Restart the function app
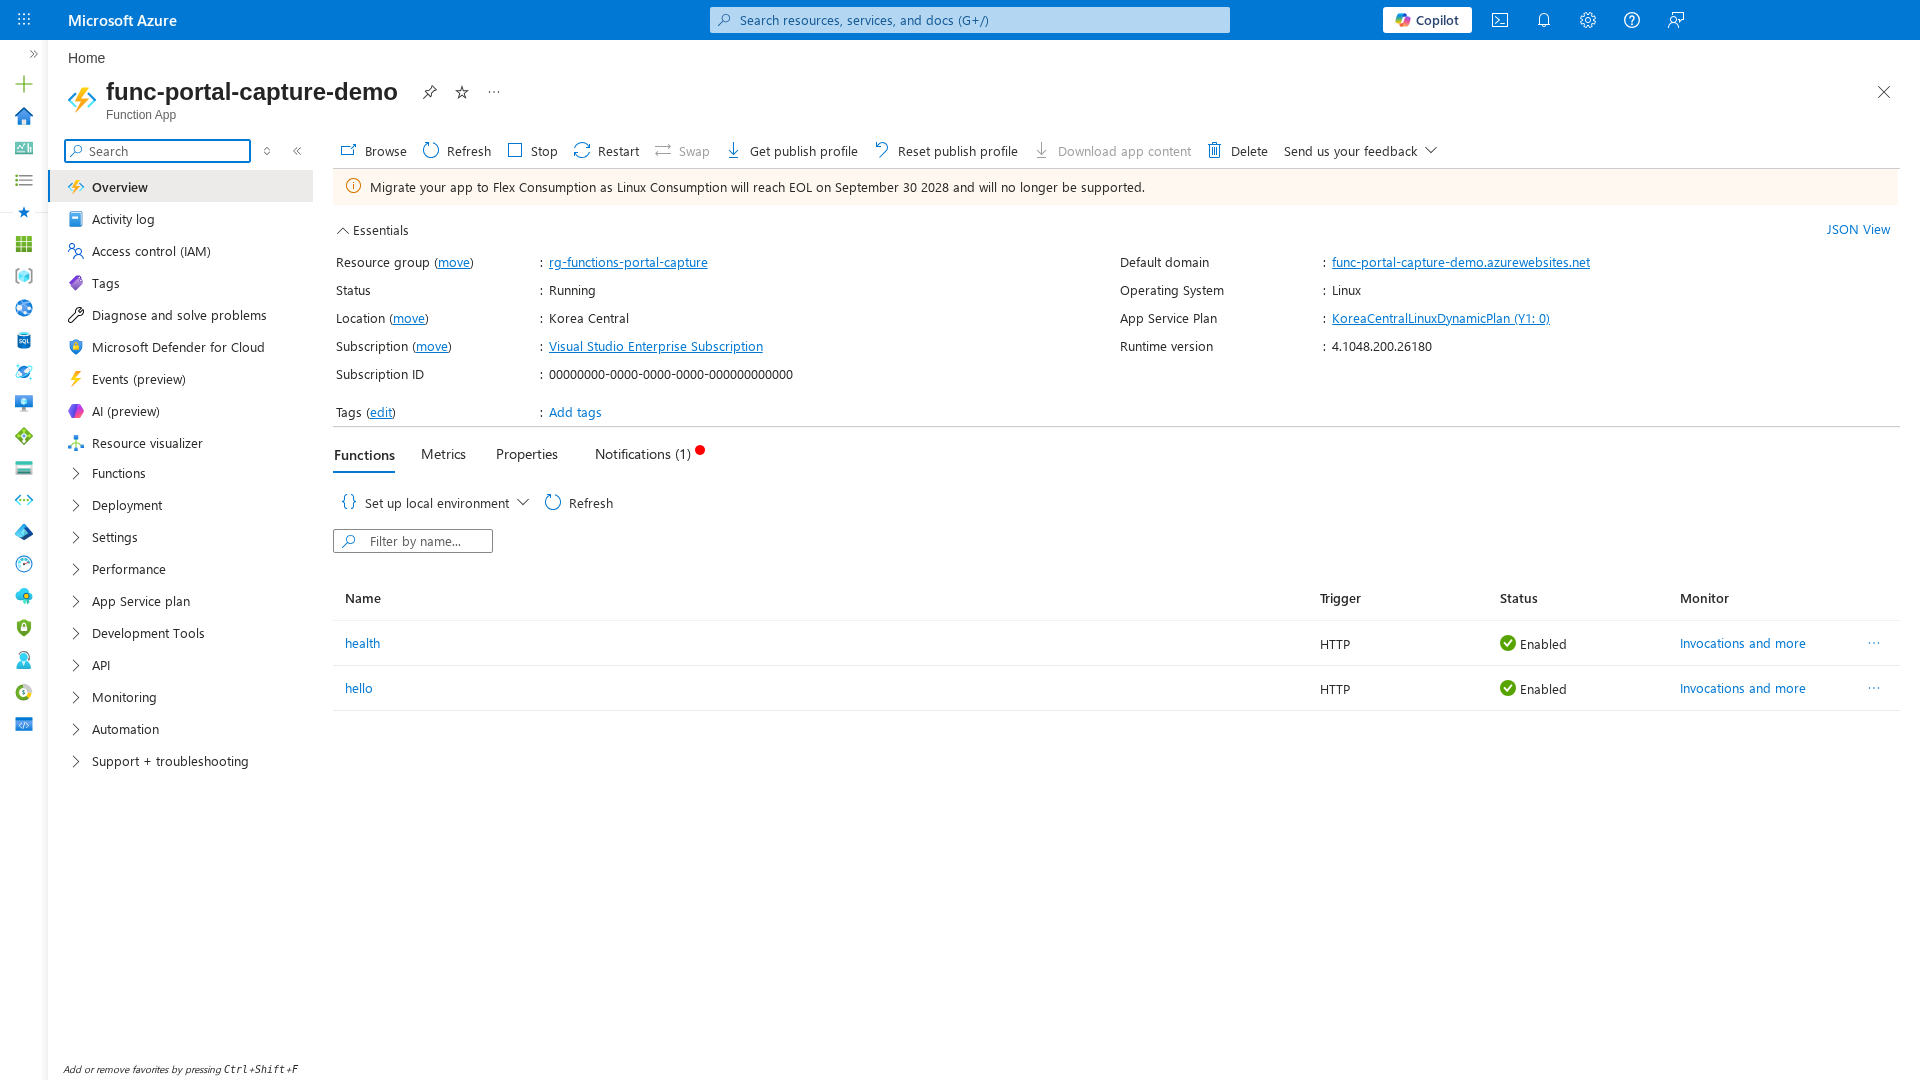 click(606, 151)
